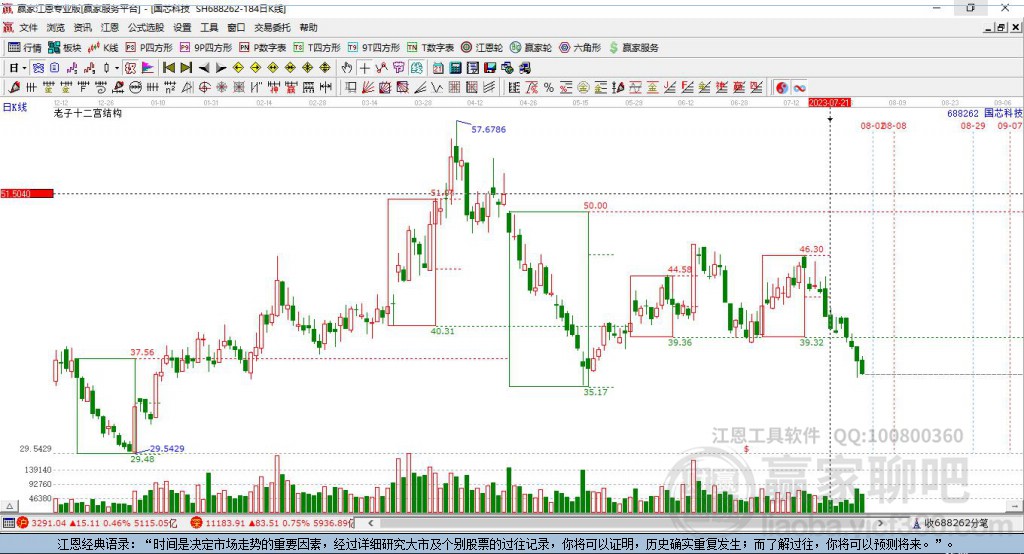Open the 赢家轮 tool
The image size is (1024, 554).
tap(531, 48)
